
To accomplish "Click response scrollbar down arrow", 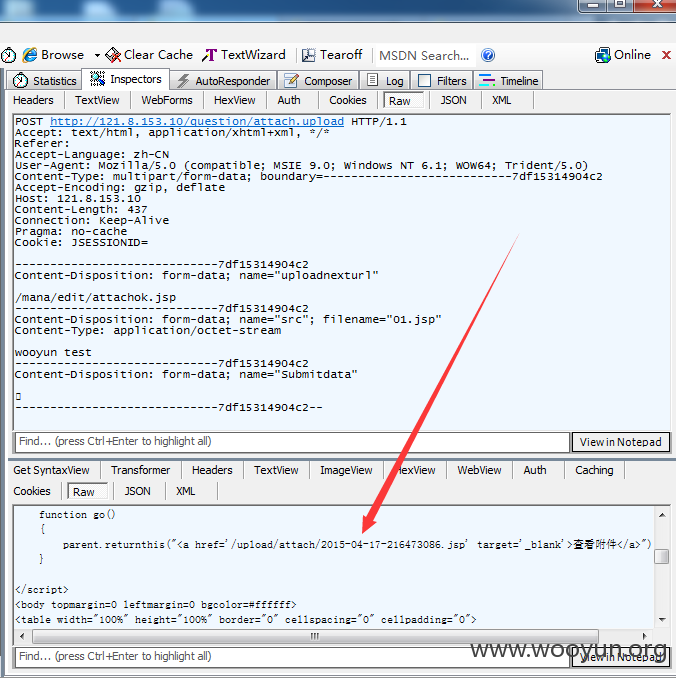I will pyautogui.click(x=662, y=620).
